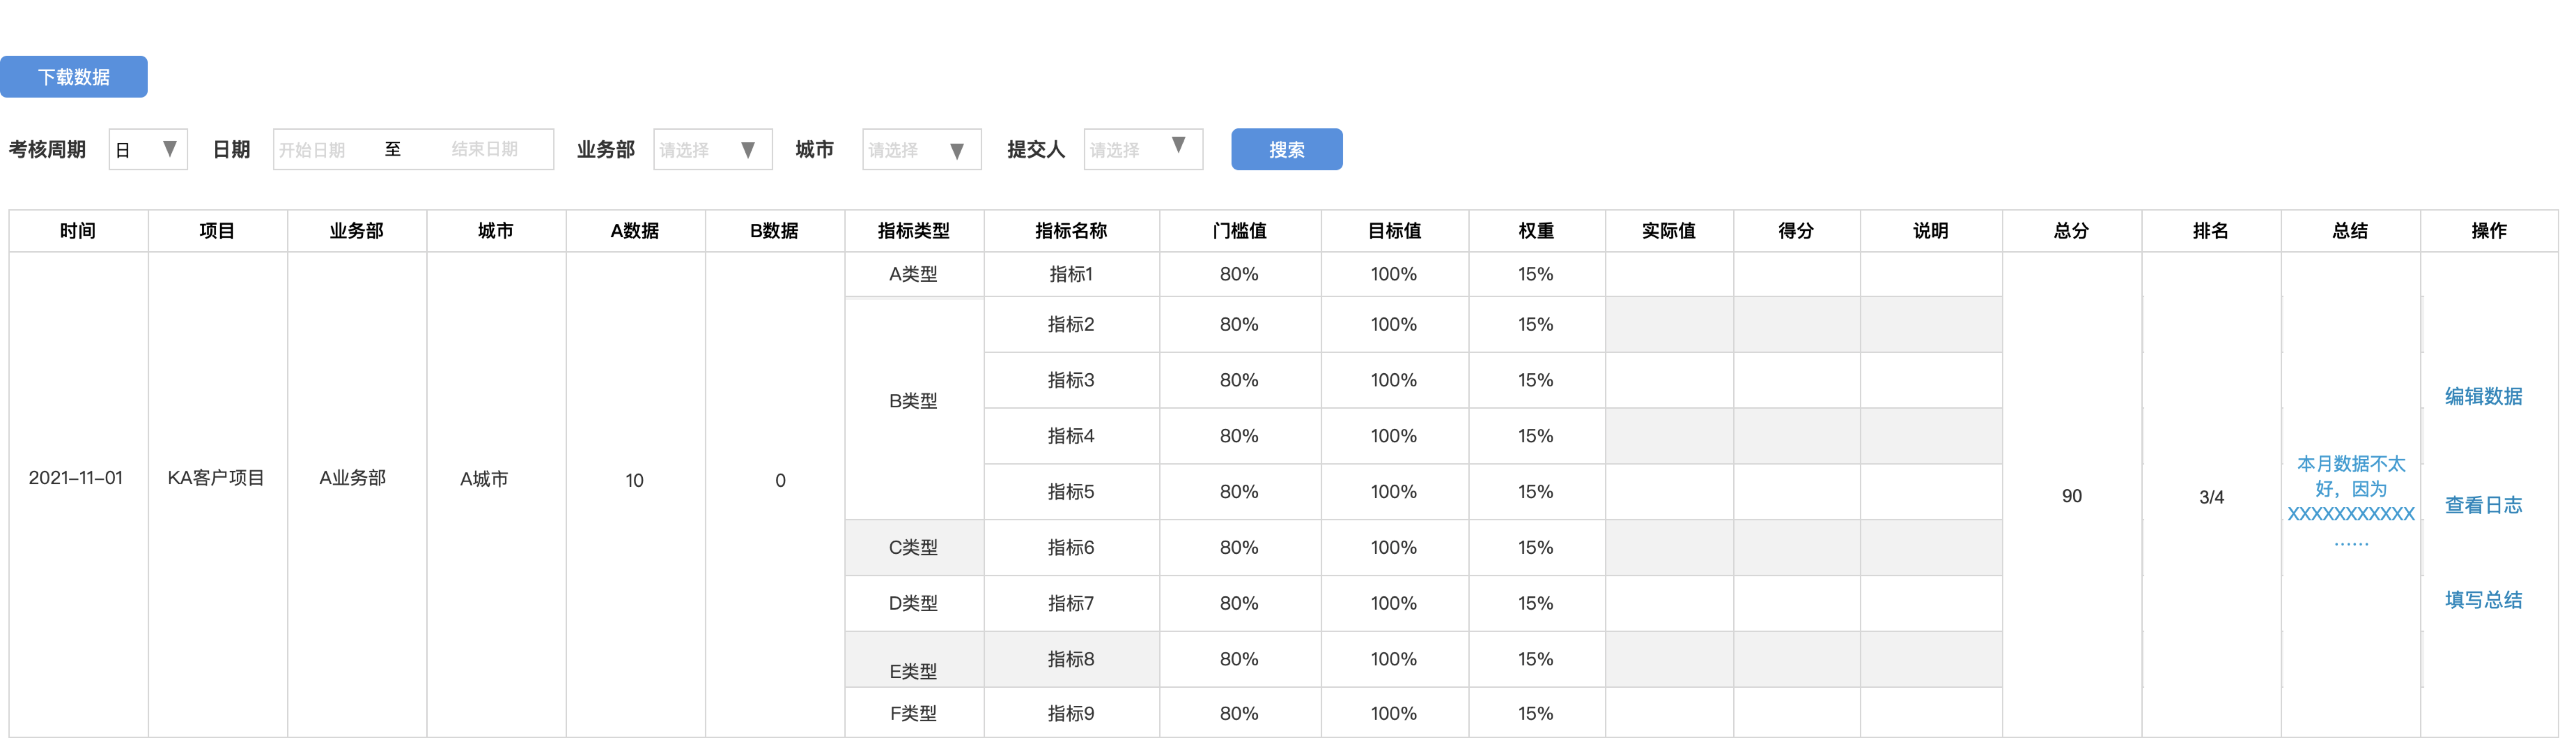The image size is (2576, 738).
Task: Select the A类型 indicator type cell
Action: click(x=913, y=274)
